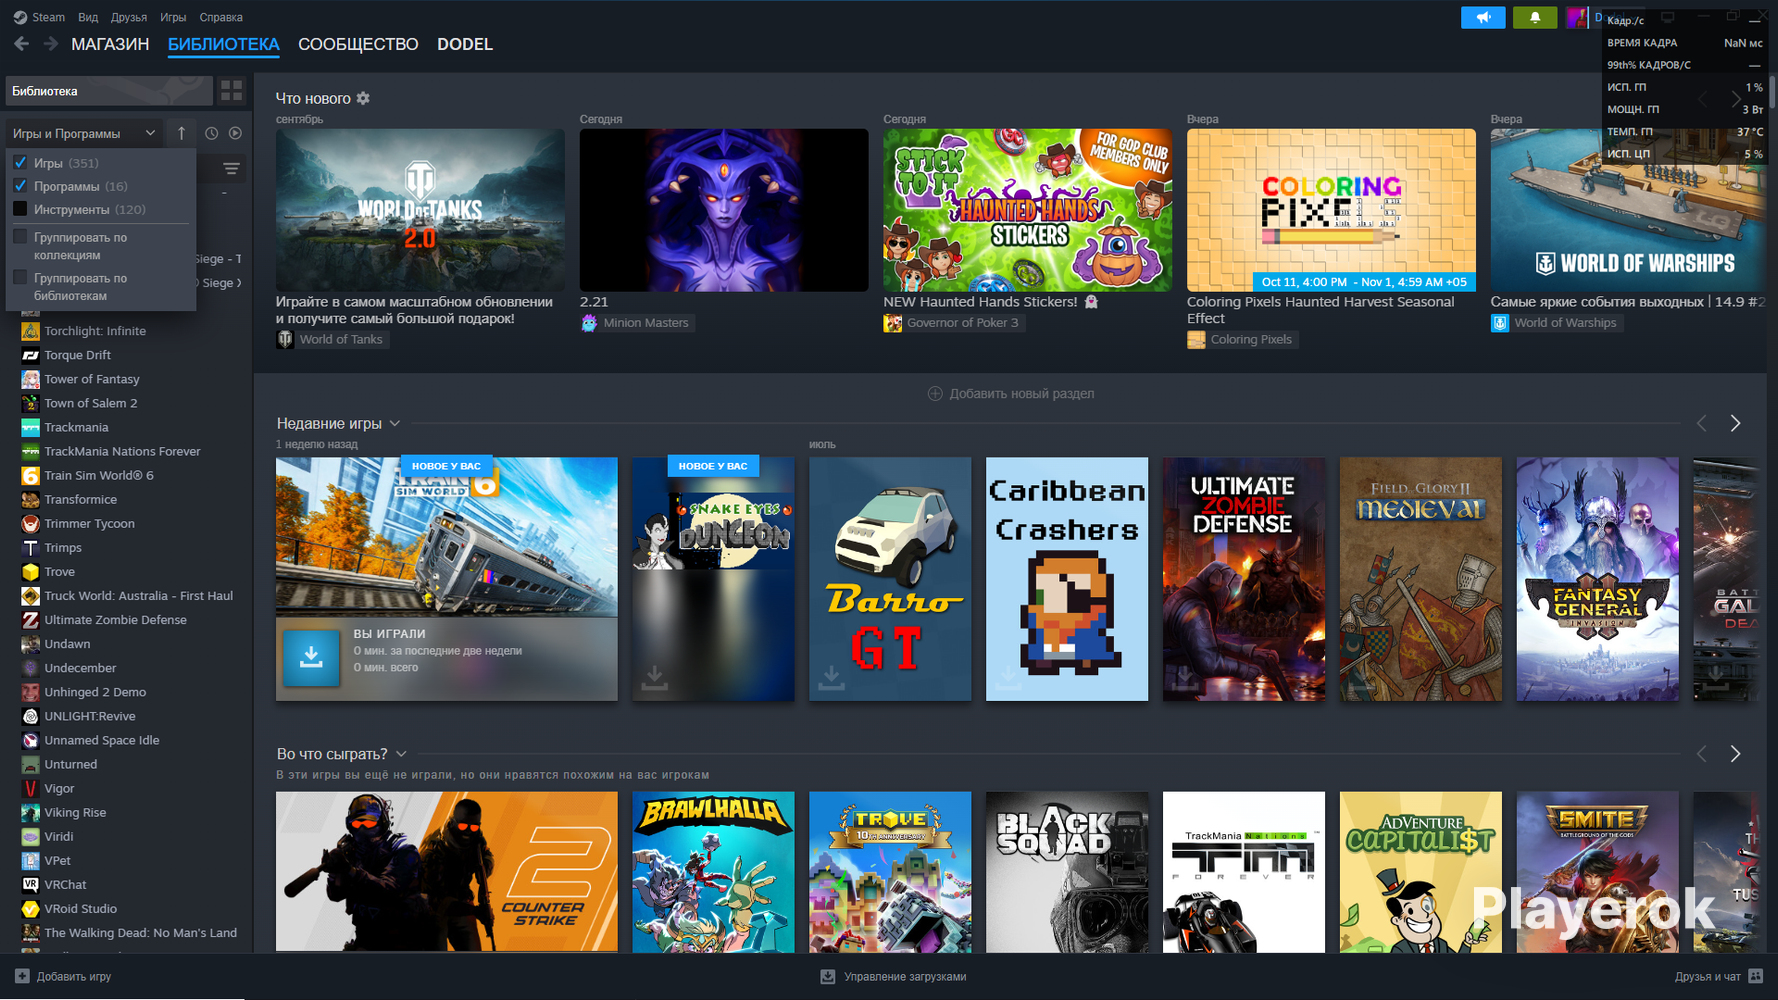Open the СООБЩЕСТВО tab

point(358,44)
